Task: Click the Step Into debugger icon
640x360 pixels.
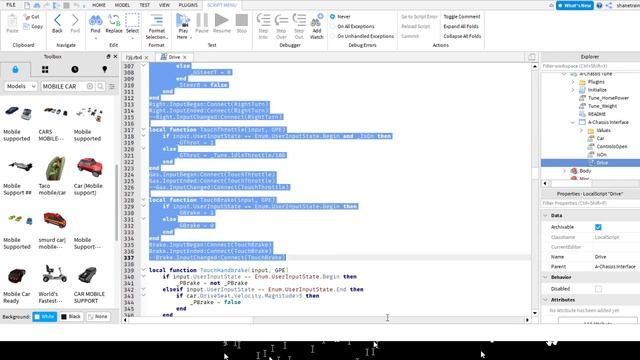Action: tap(263, 20)
